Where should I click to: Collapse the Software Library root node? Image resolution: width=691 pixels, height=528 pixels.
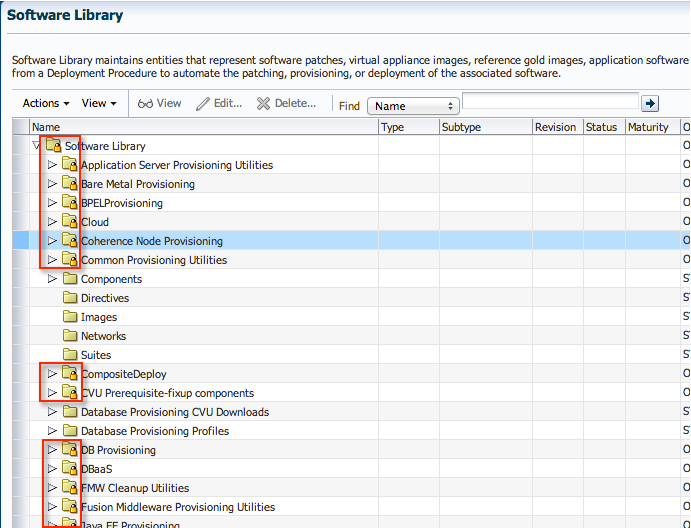[x=37, y=146]
